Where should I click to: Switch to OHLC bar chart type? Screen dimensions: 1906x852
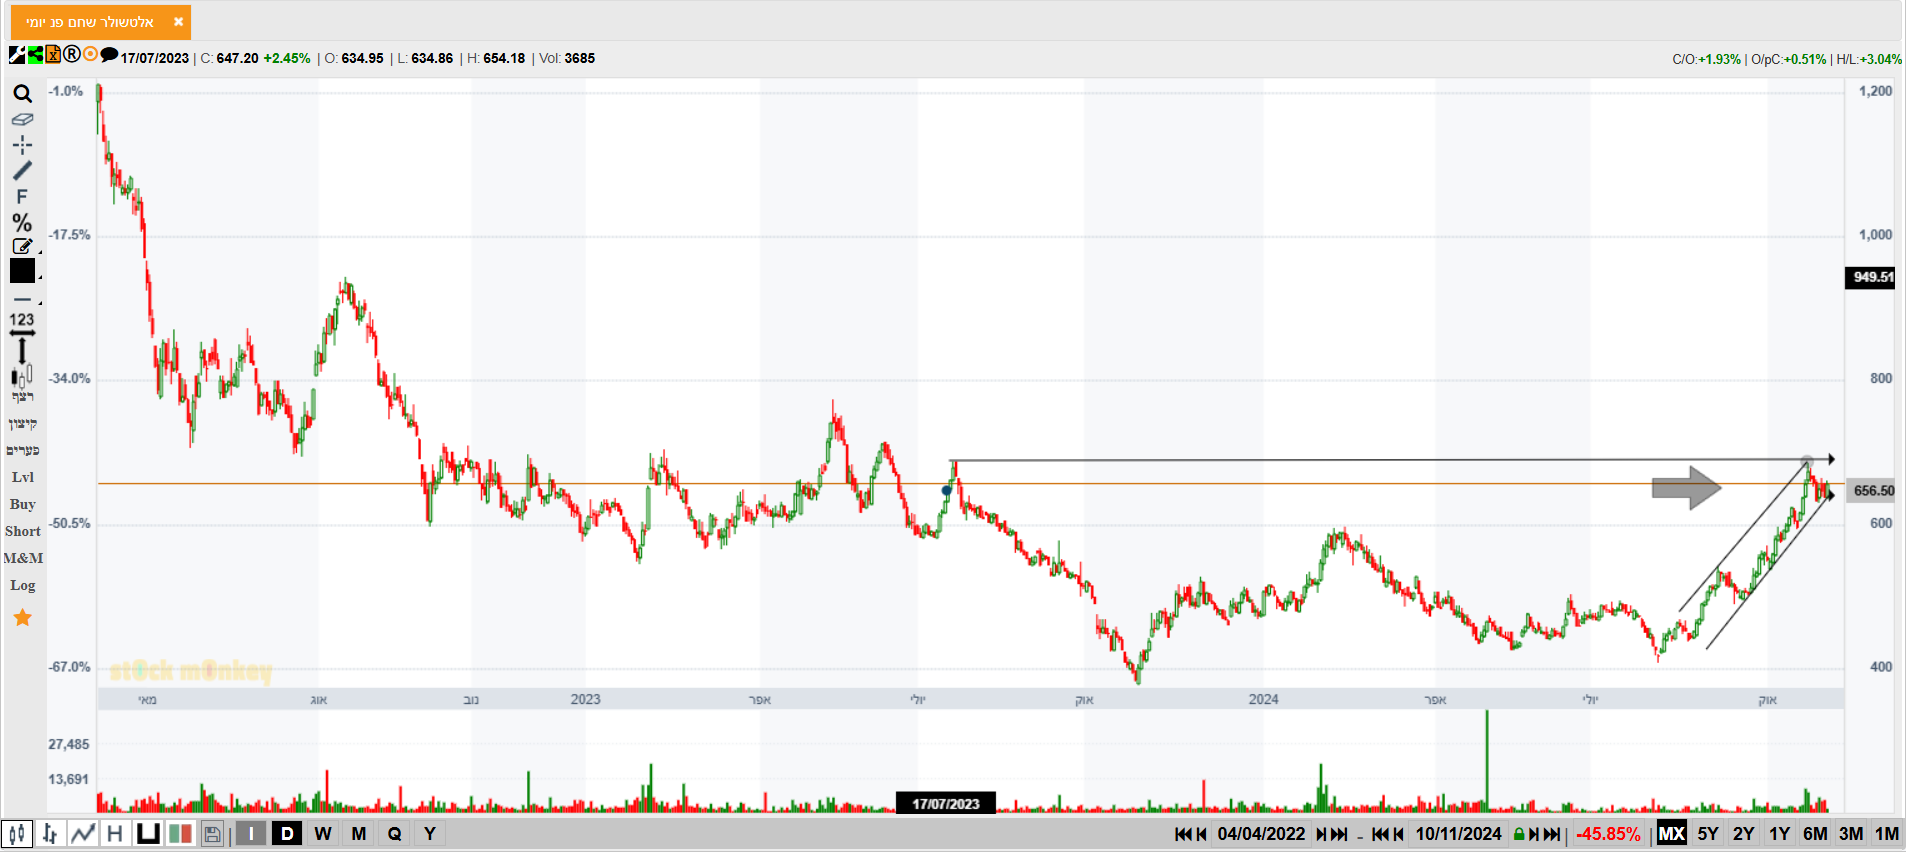50,833
